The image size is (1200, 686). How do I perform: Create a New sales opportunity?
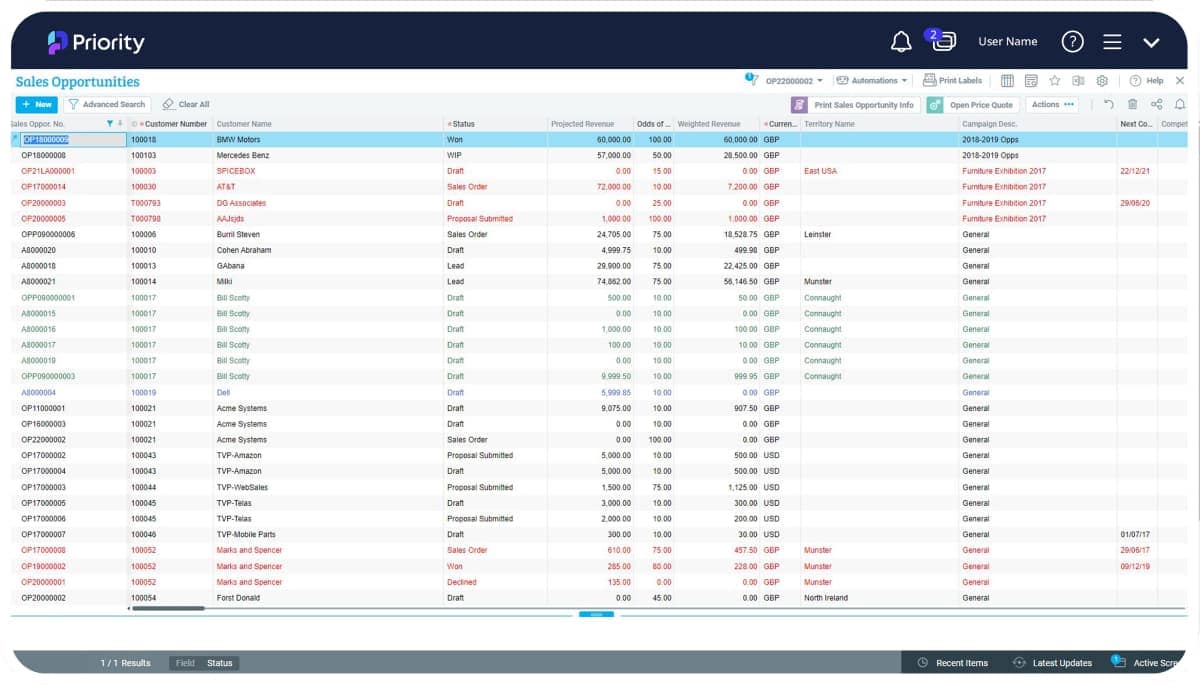tap(37, 104)
